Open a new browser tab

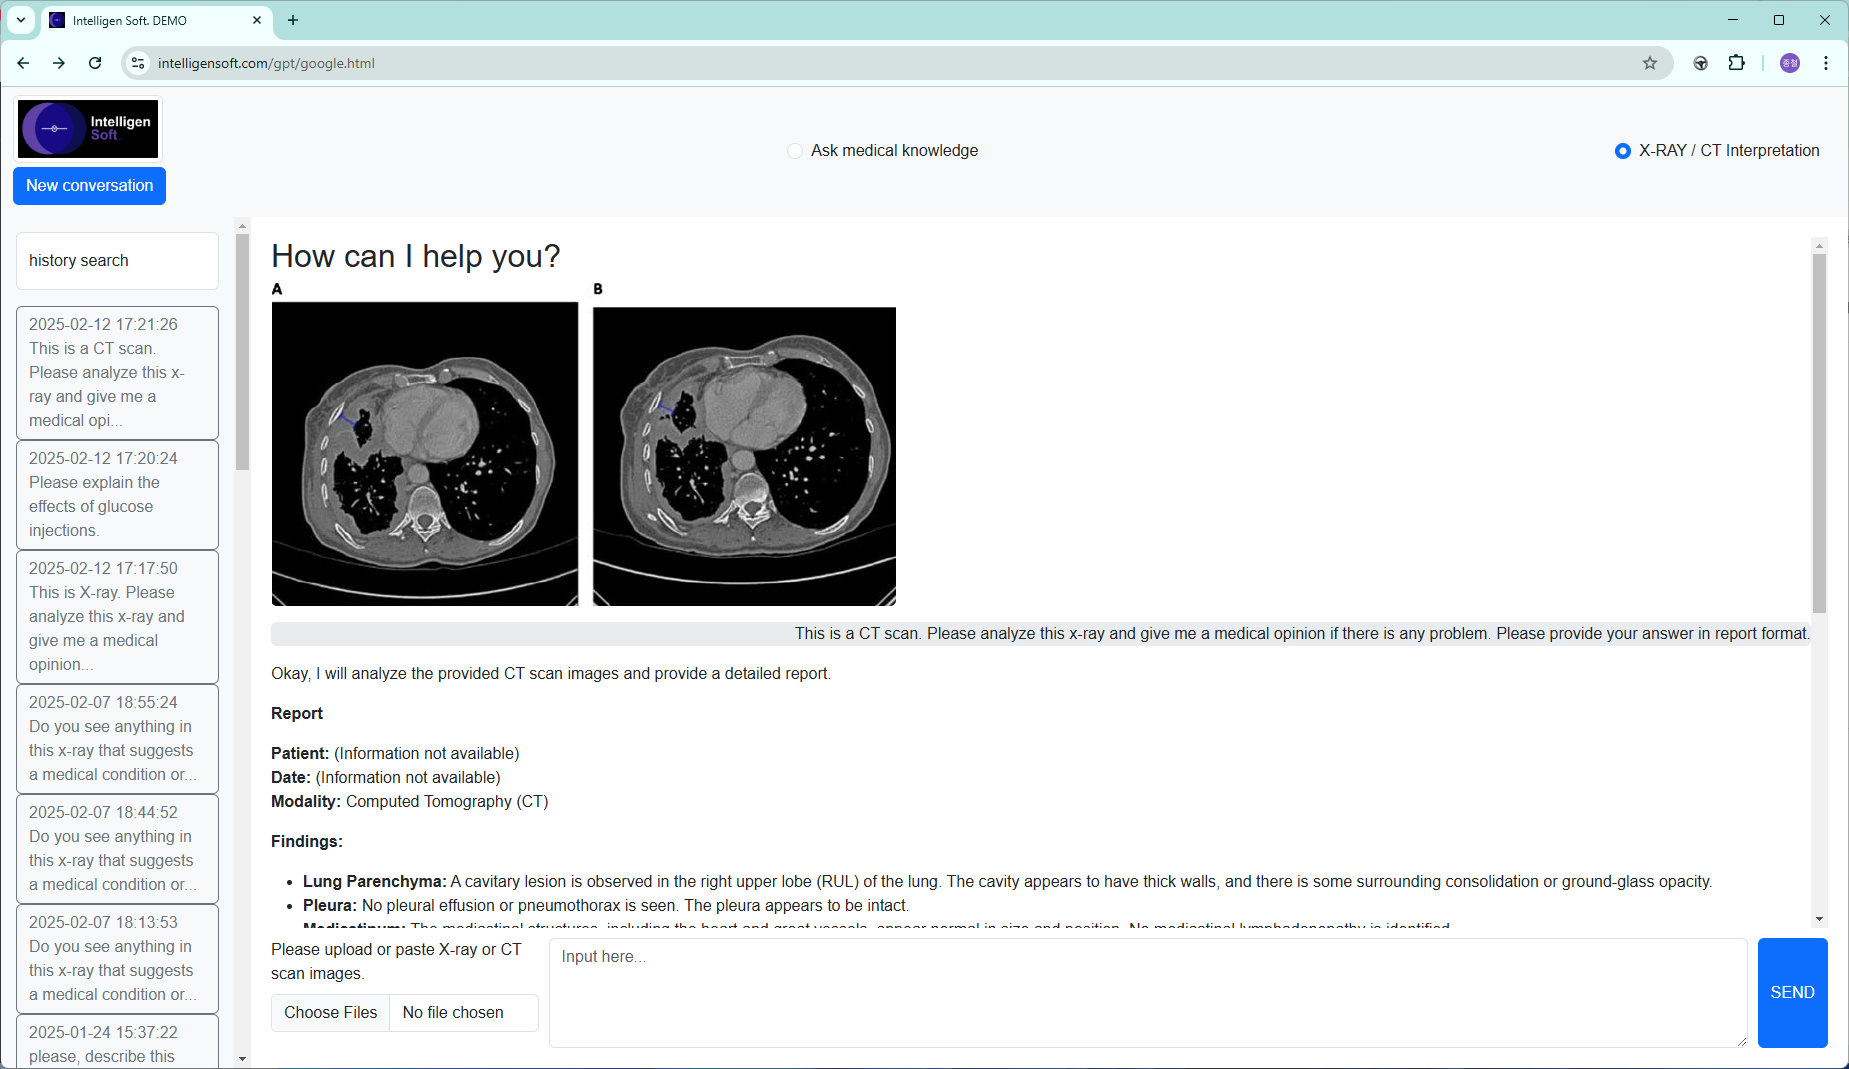coord(293,20)
